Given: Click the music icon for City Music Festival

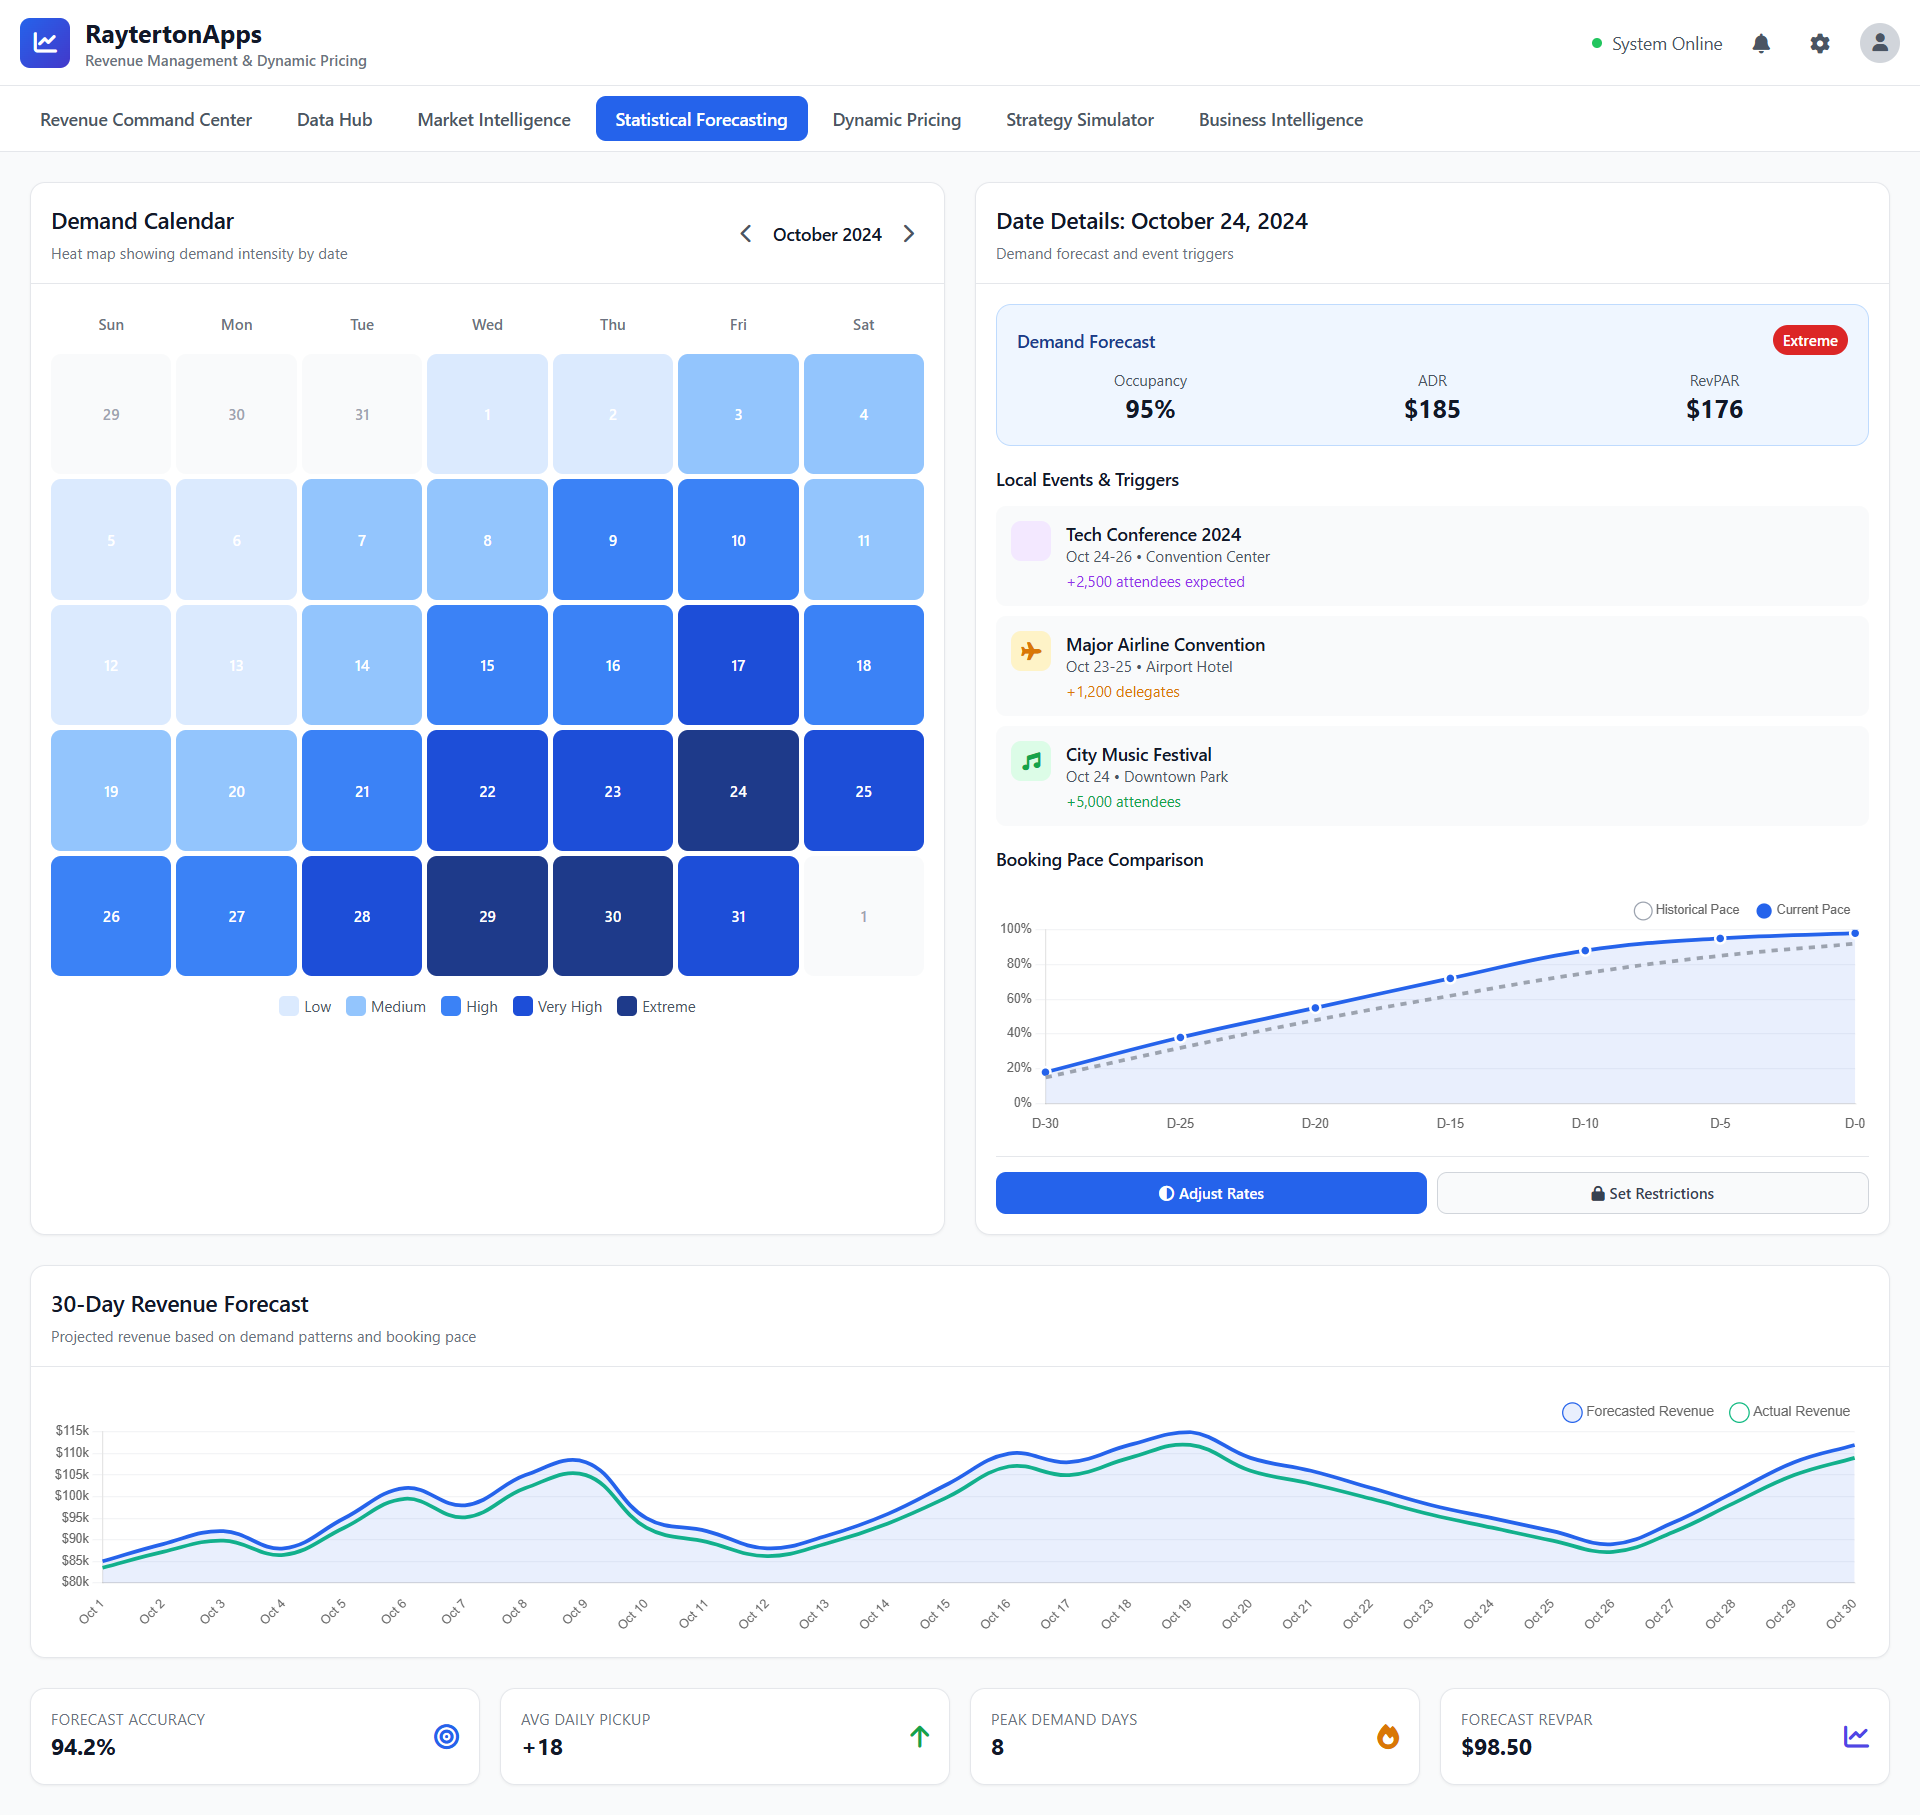Looking at the screenshot, I should (x=1030, y=761).
